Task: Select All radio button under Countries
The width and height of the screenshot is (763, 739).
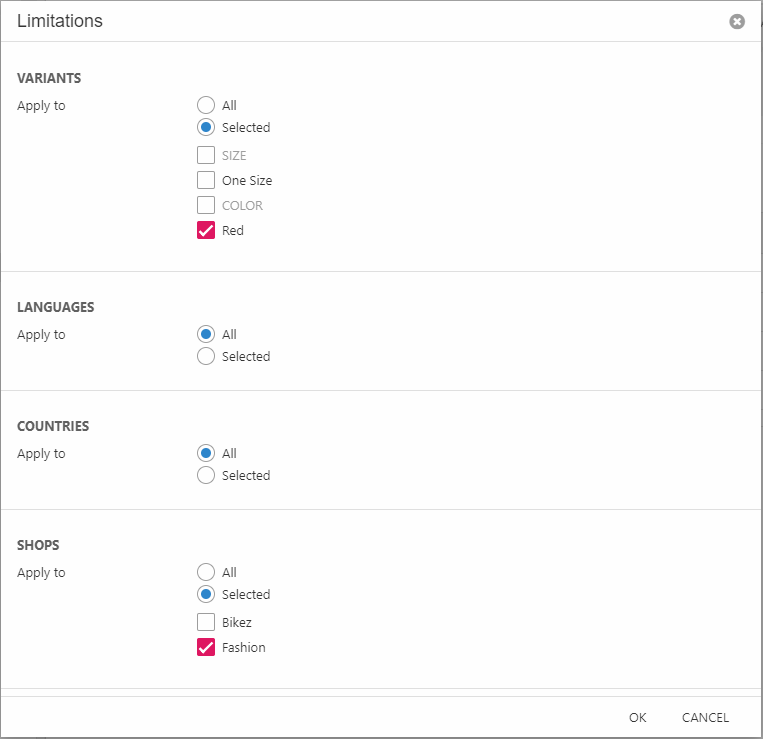Action: (206, 453)
